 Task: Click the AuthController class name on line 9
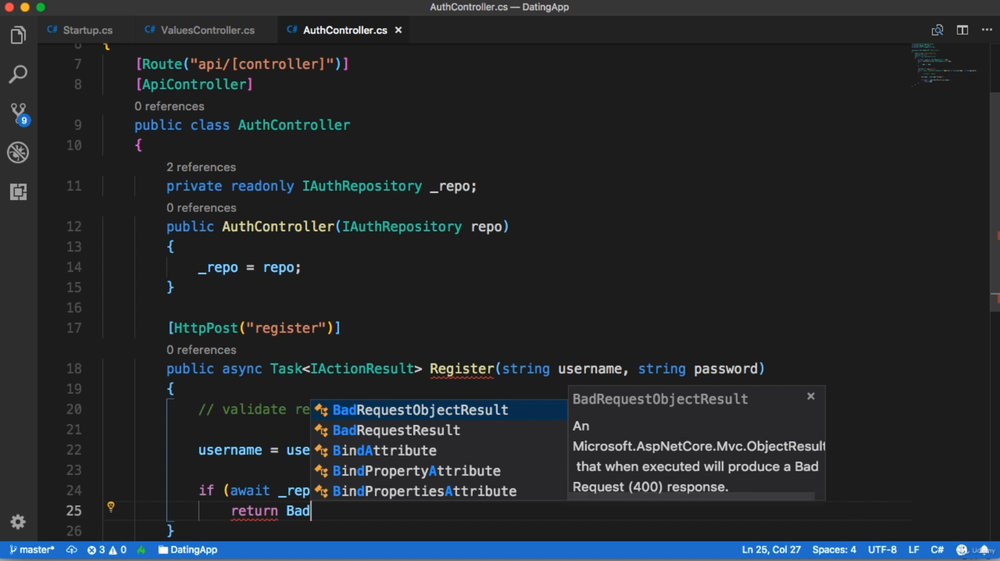294,126
